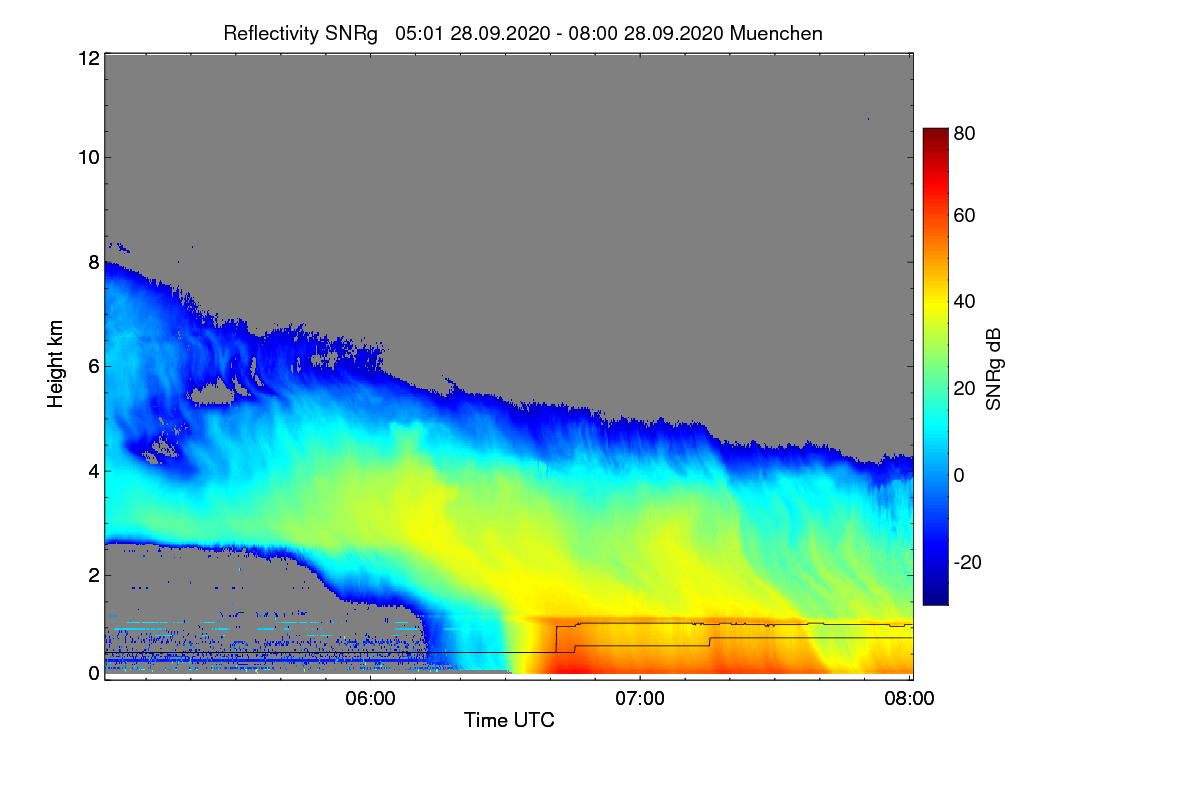Click the SNRg color bar scale
The width and height of the screenshot is (1200, 800).
click(935, 366)
